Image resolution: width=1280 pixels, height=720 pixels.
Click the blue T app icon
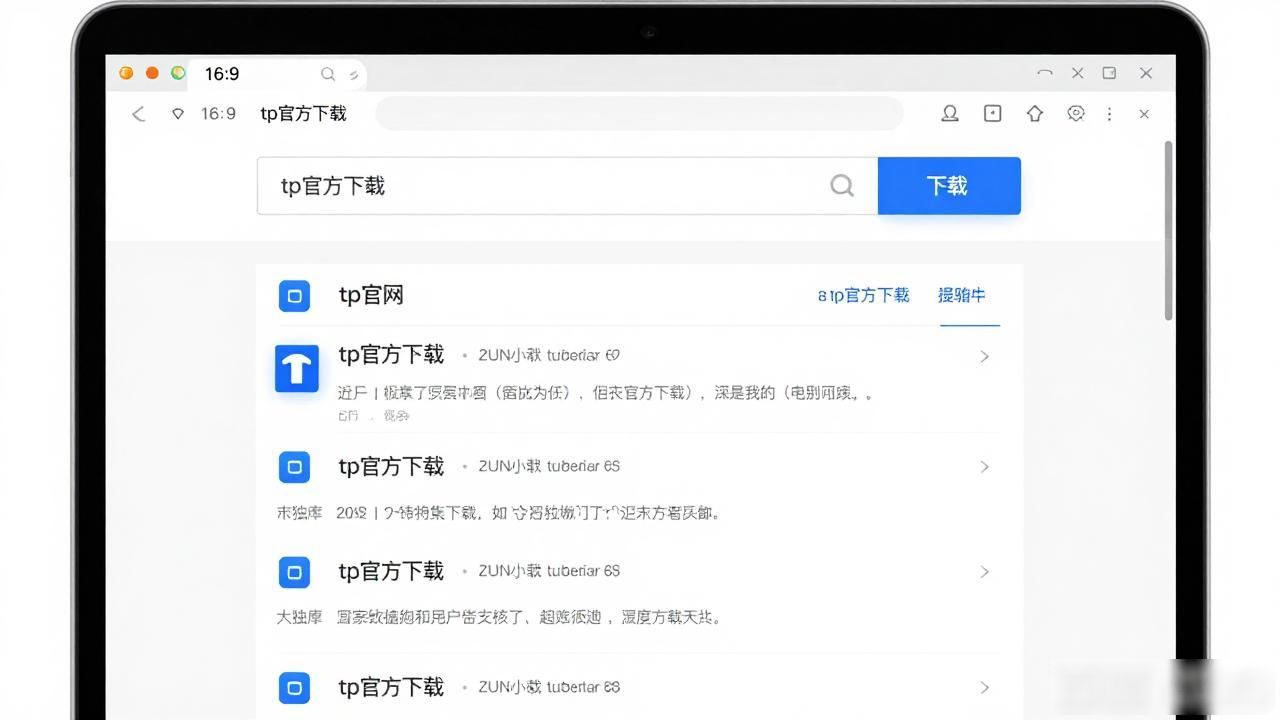[x=297, y=369]
